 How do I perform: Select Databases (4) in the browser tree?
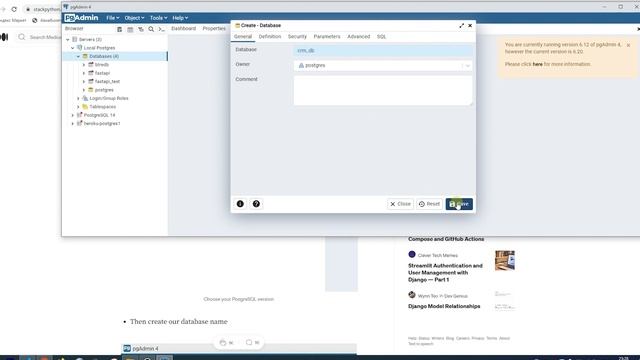104,56
